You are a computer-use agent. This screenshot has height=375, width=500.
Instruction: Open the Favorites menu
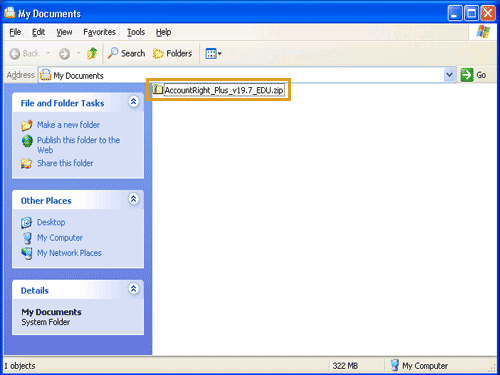pyautogui.click(x=99, y=32)
